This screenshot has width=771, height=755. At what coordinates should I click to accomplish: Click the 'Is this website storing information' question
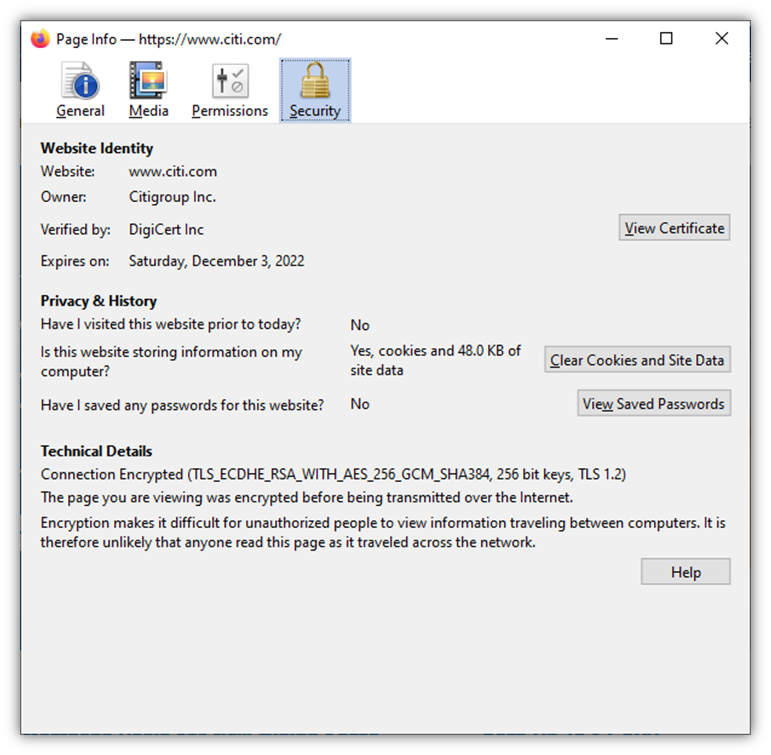(x=171, y=361)
